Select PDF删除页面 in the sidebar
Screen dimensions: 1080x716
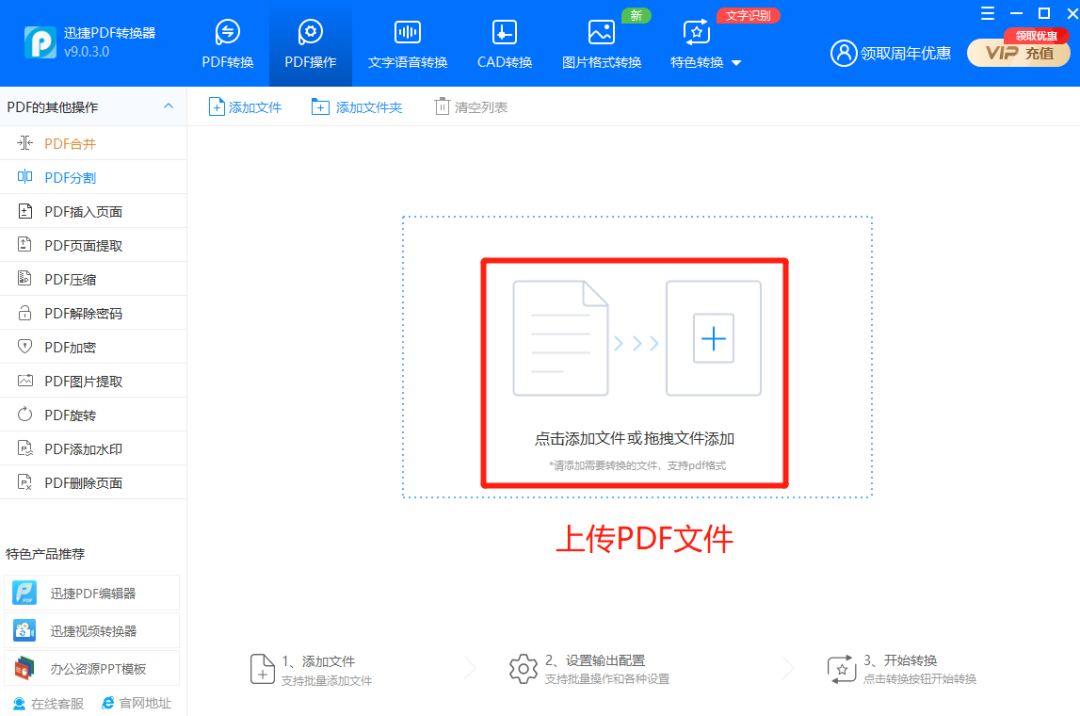click(x=93, y=483)
